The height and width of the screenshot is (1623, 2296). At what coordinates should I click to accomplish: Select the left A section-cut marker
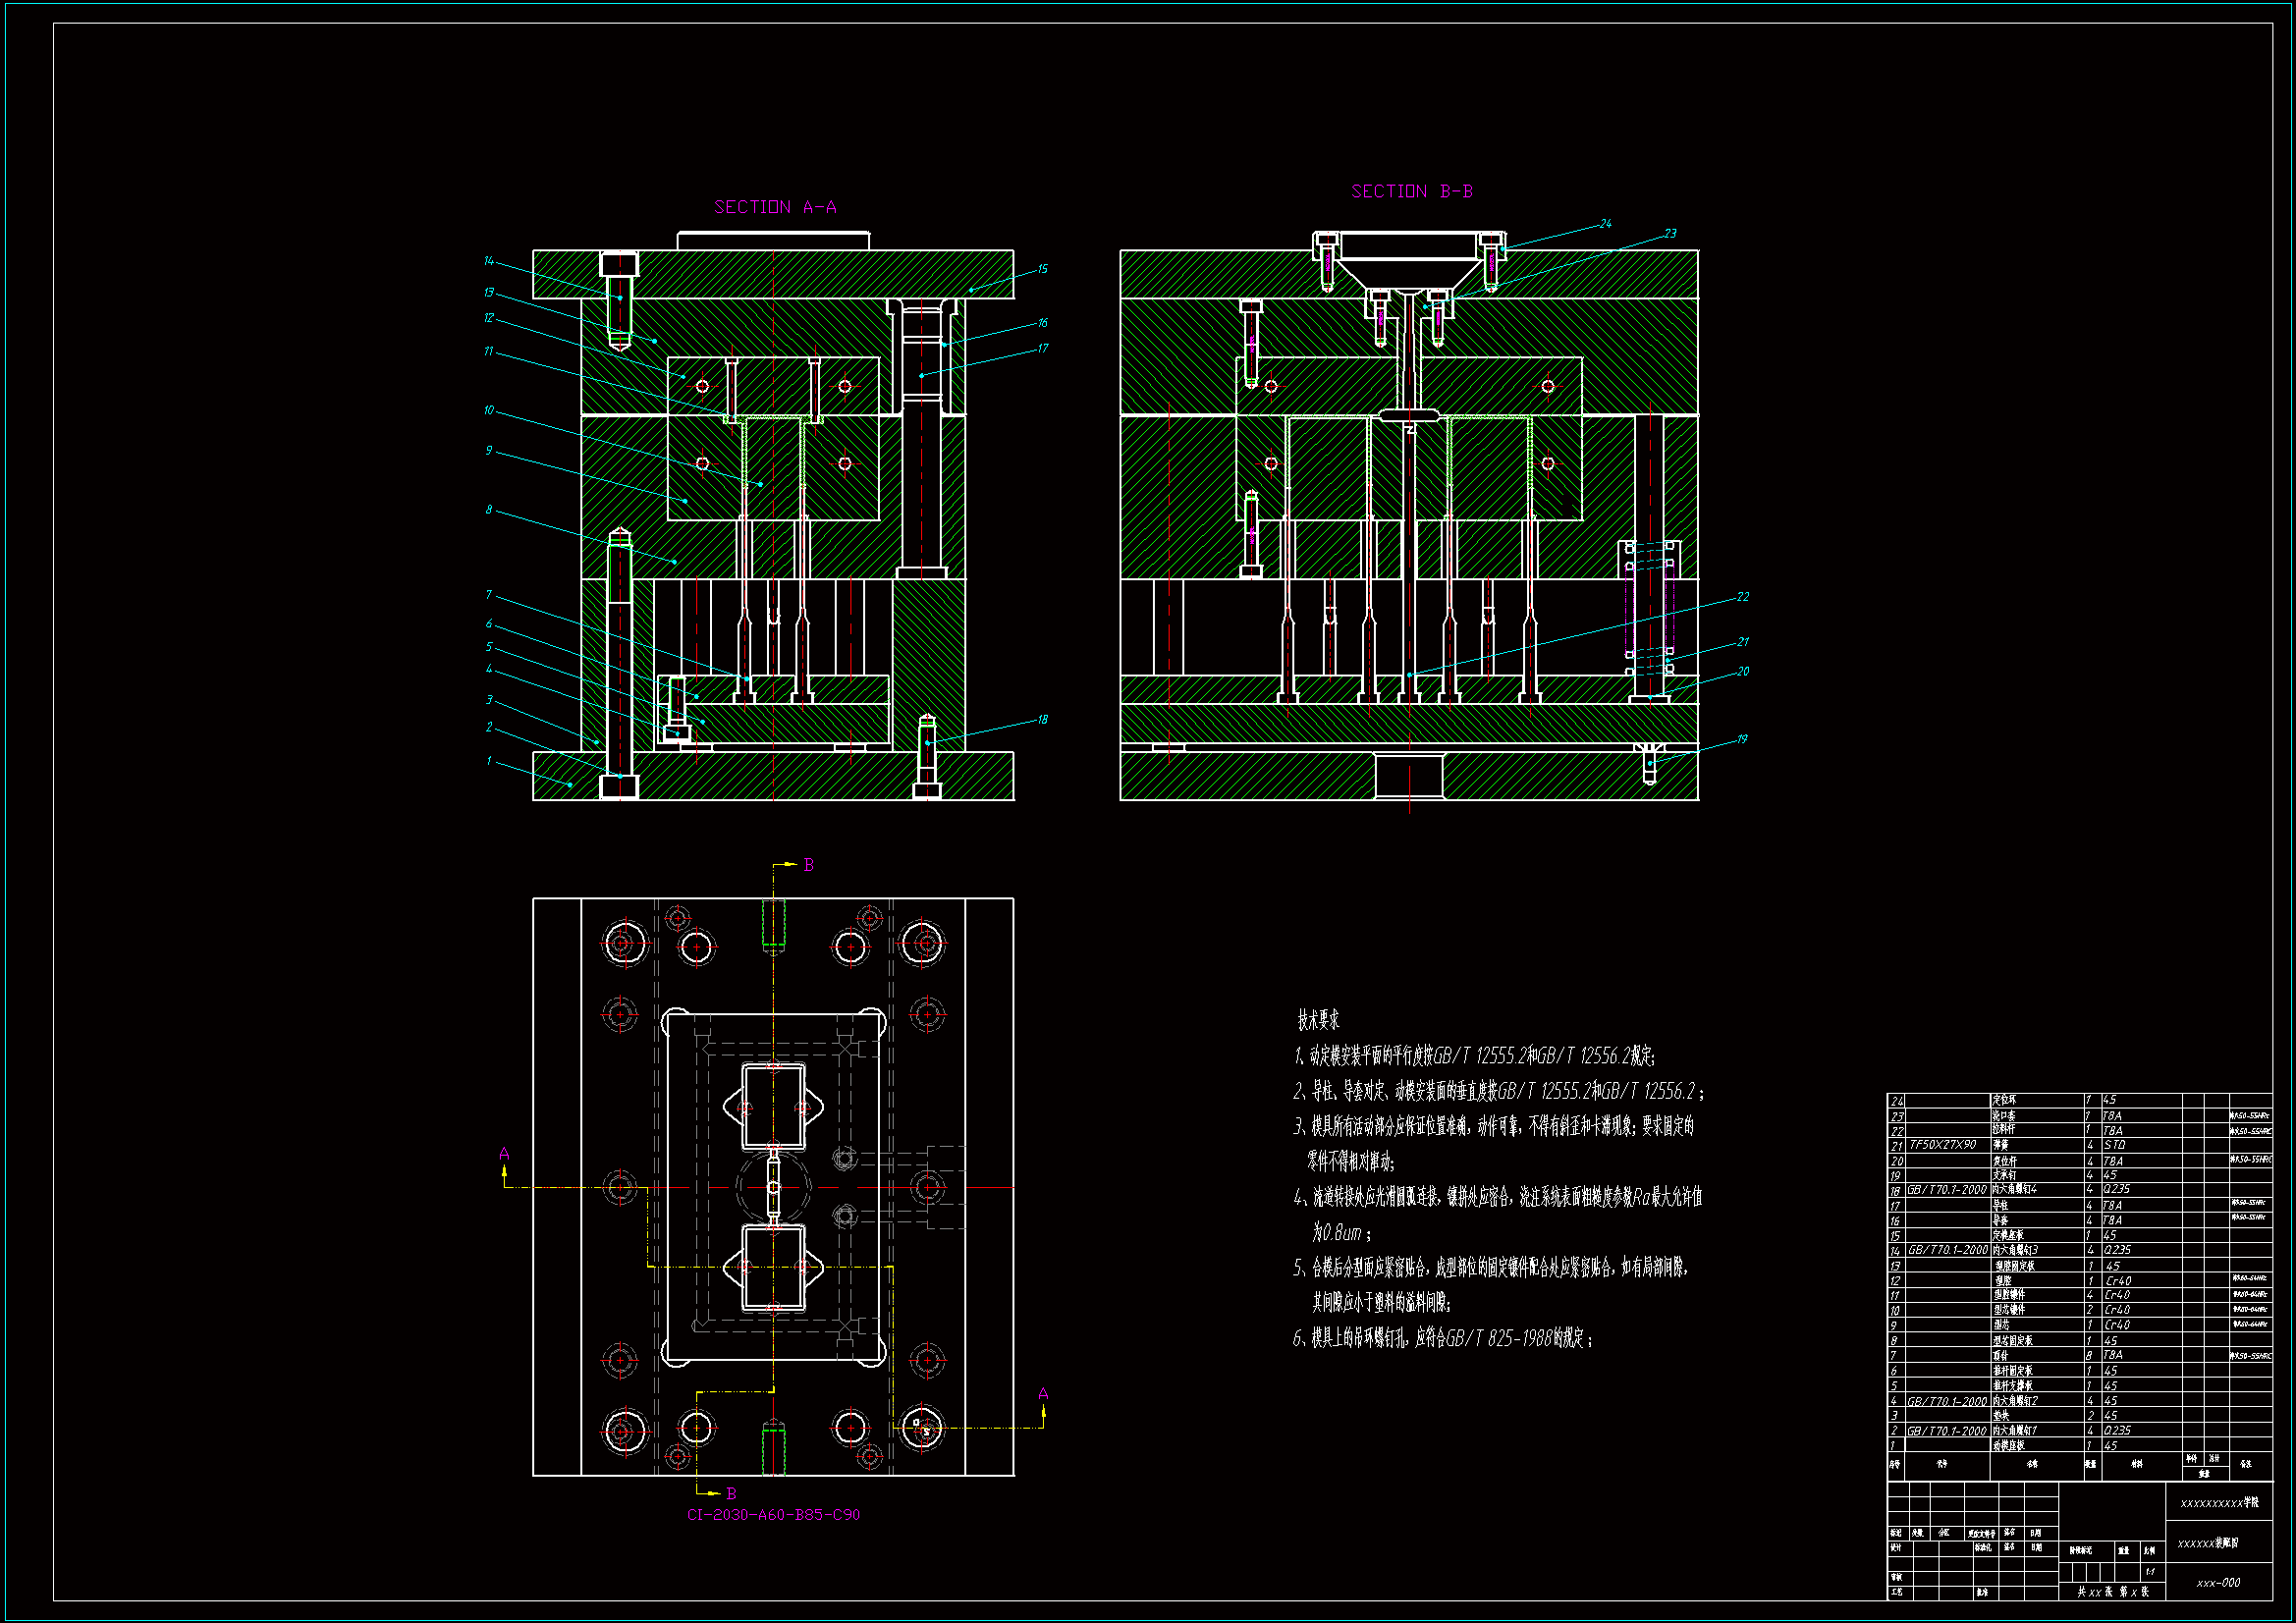pyautogui.click(x=504, y=1154)
